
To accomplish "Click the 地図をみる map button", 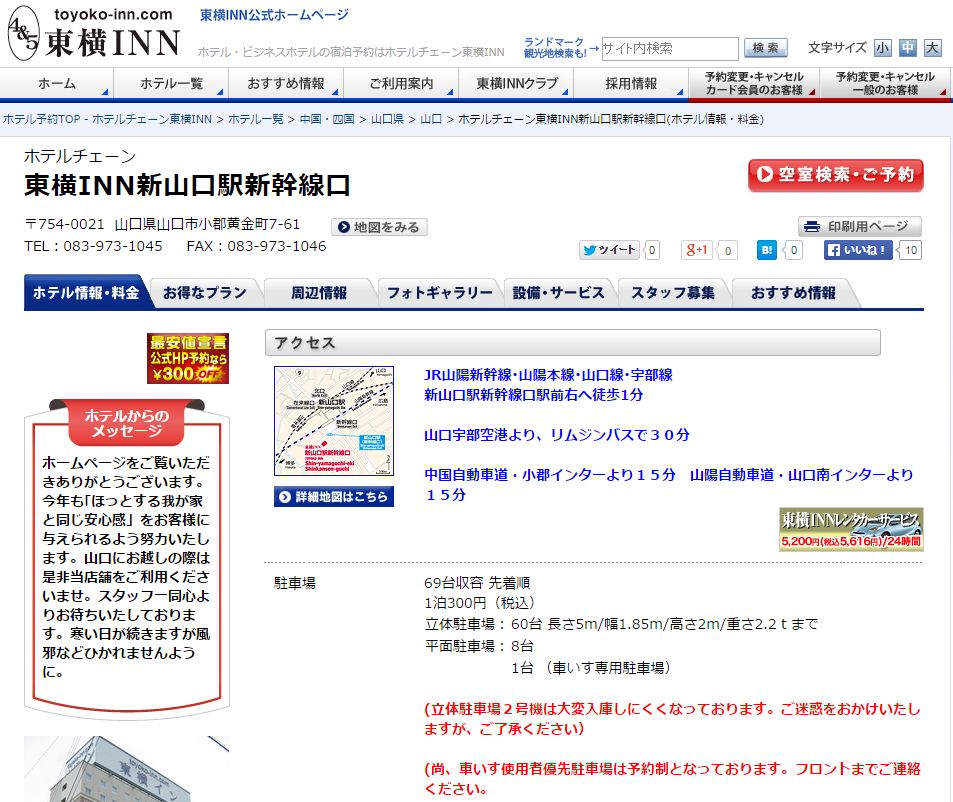I will [x=379, y=227].
